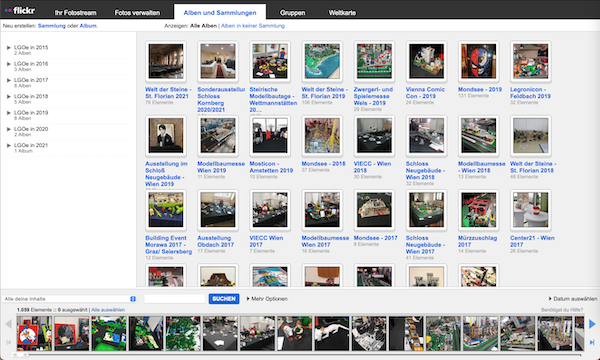Switch to Fotos verwalten tab
The width and height of the screenshot is (600, 360).
tap(137, 13)
